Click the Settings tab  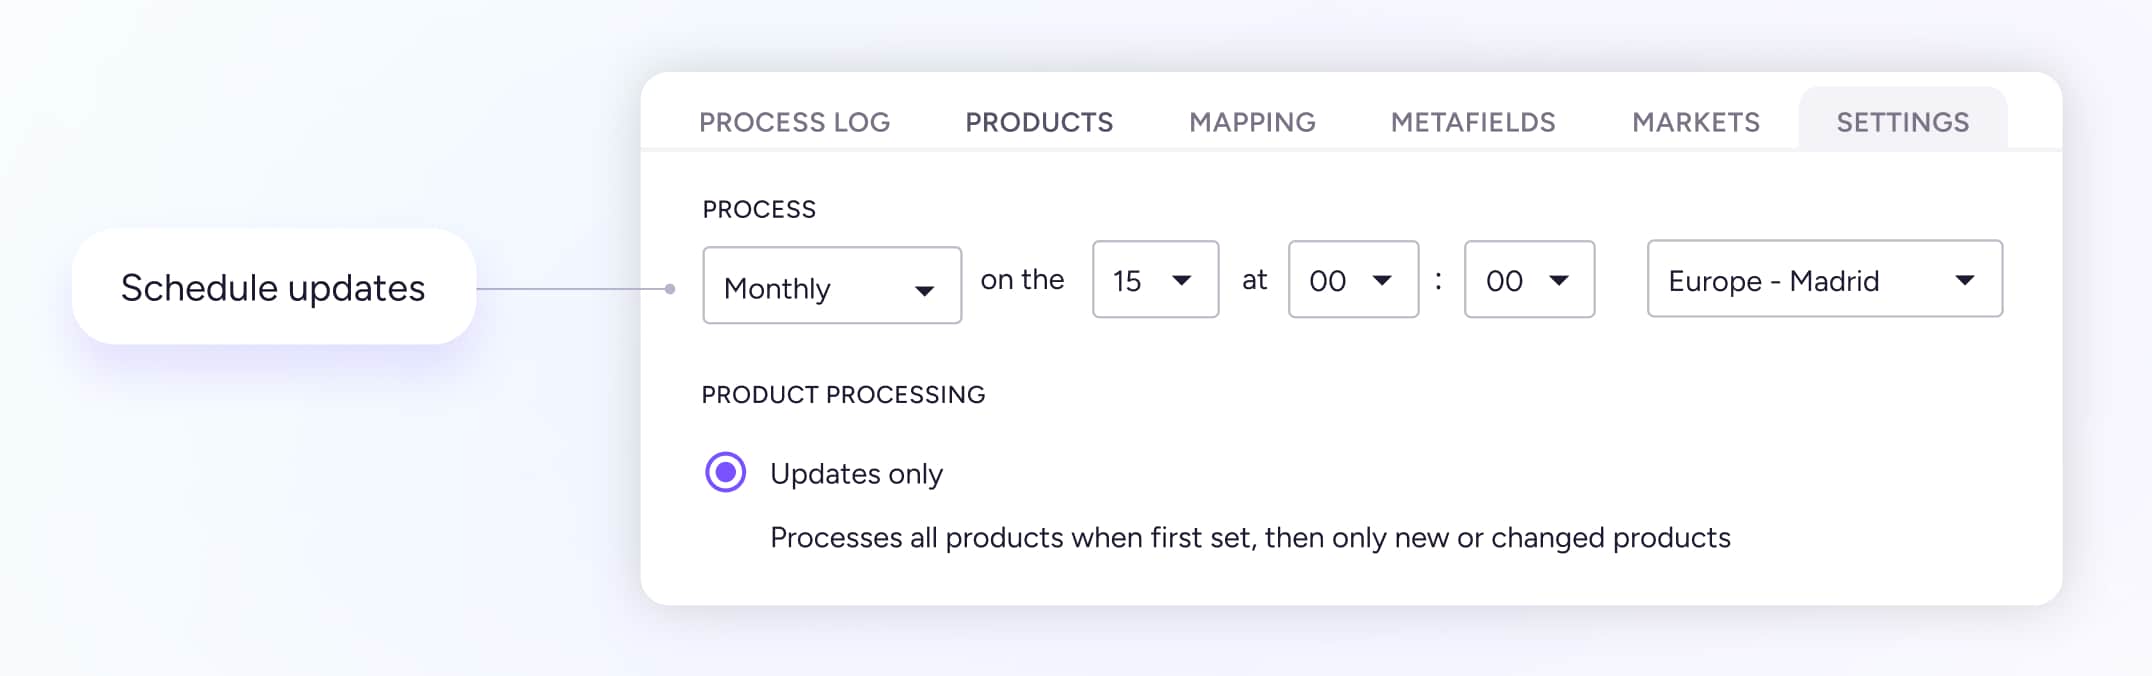pyautogui.click(x=1902, y=122)
